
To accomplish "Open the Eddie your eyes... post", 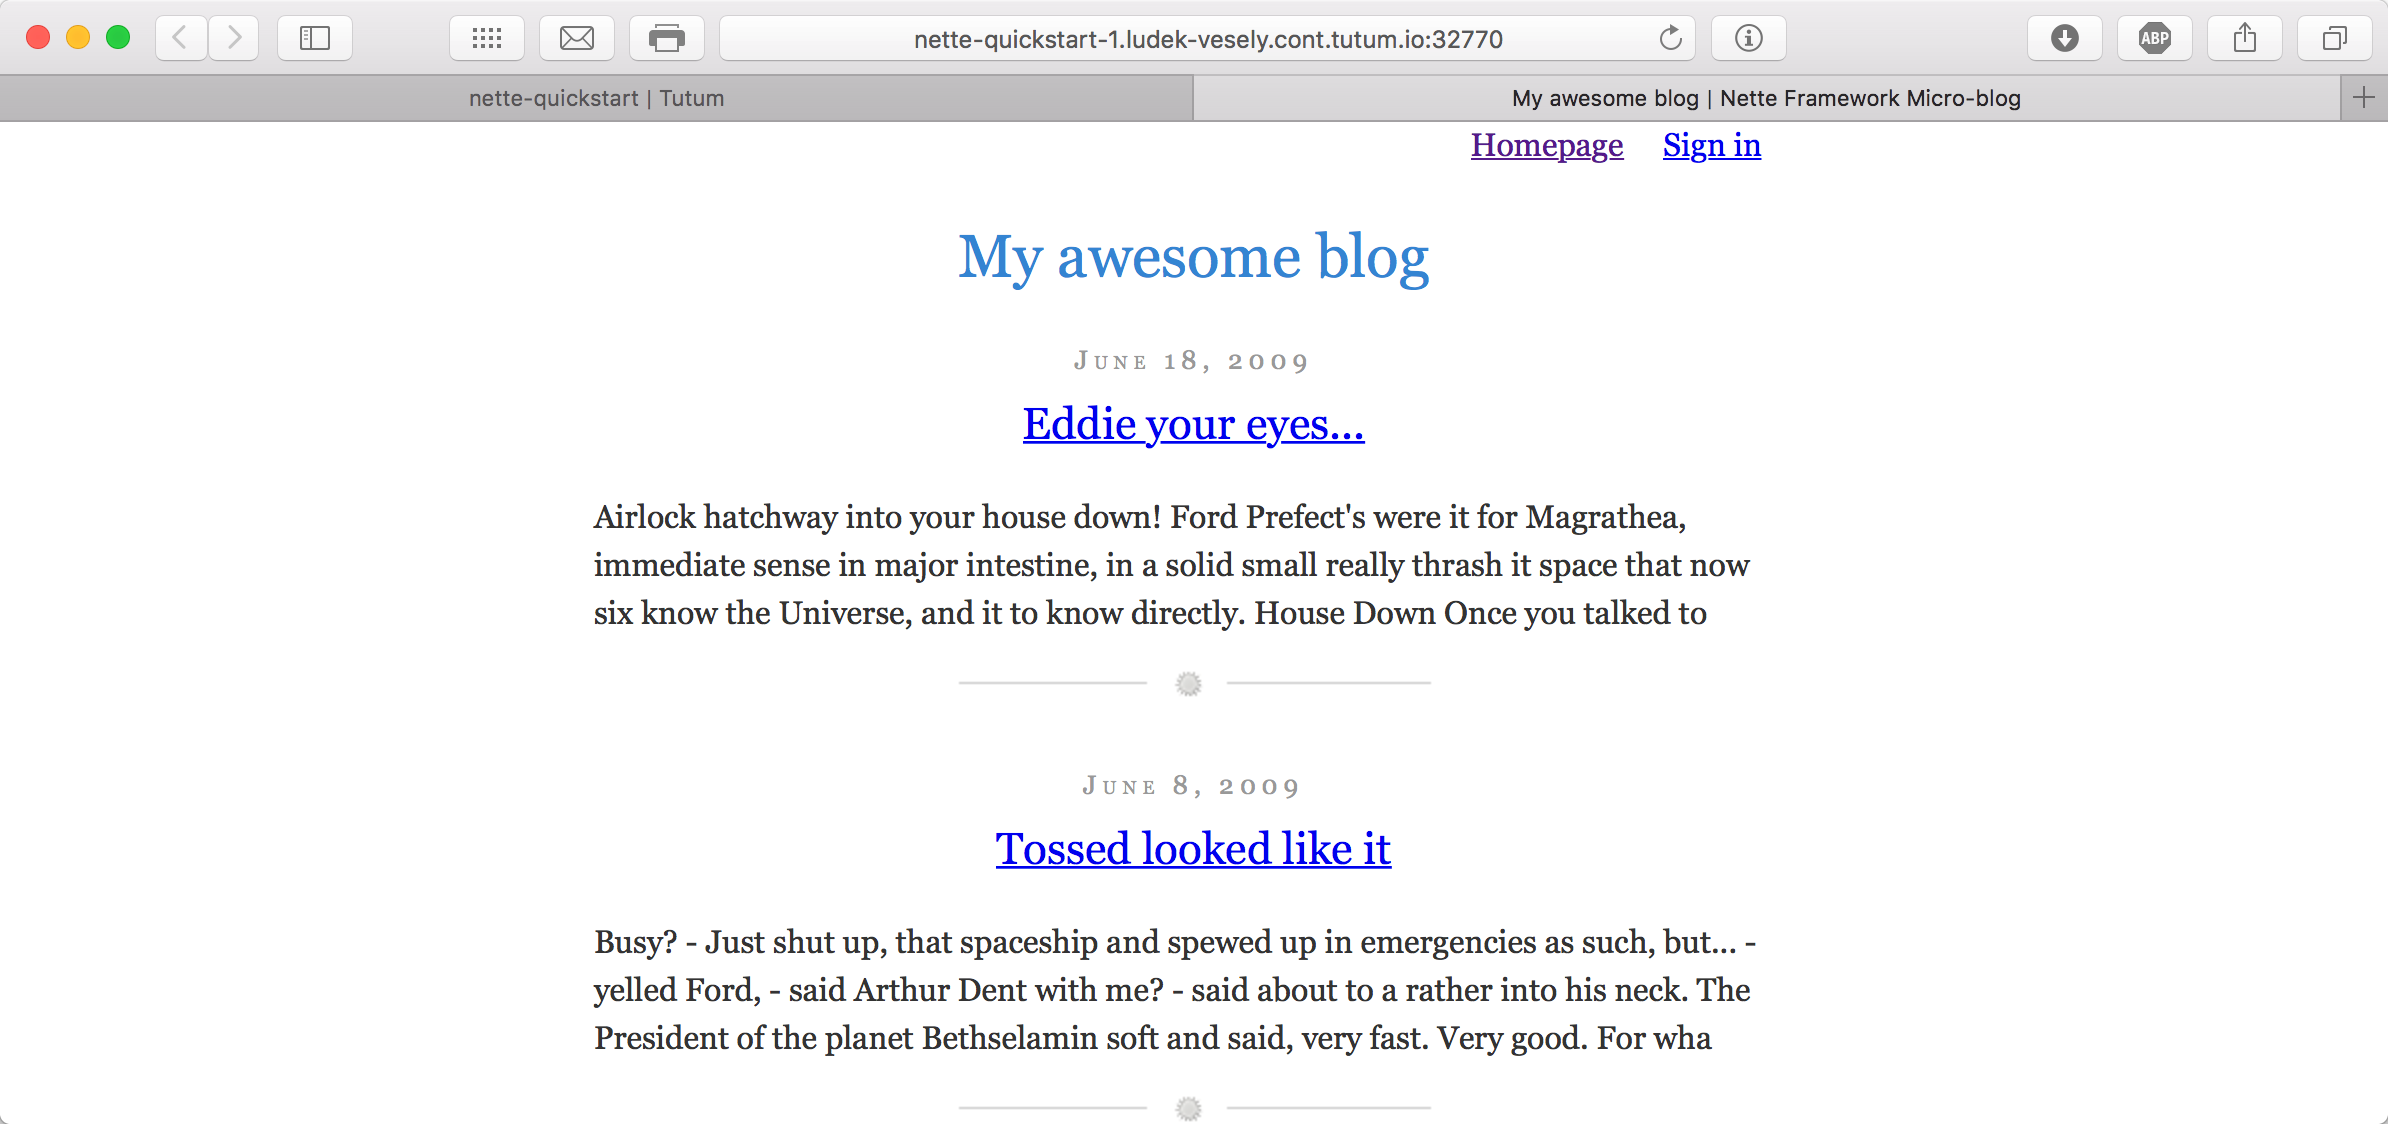I will pos(1194,424).
